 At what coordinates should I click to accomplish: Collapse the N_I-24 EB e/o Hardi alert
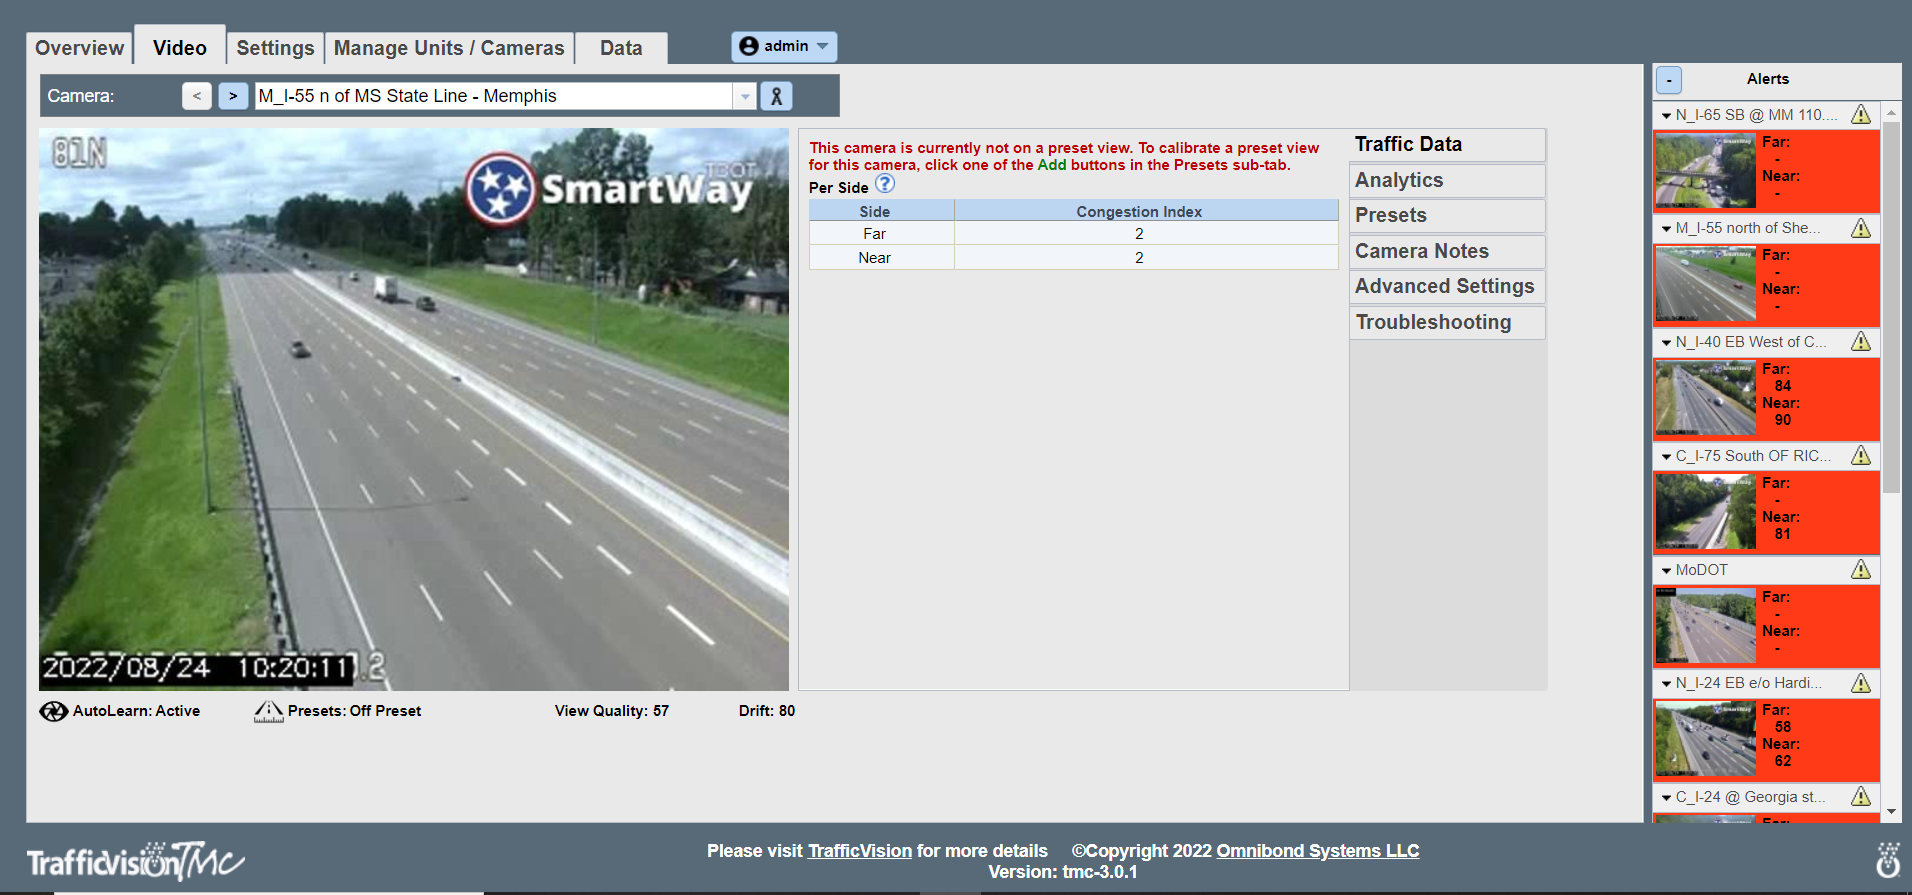(x=1666, y=684)
